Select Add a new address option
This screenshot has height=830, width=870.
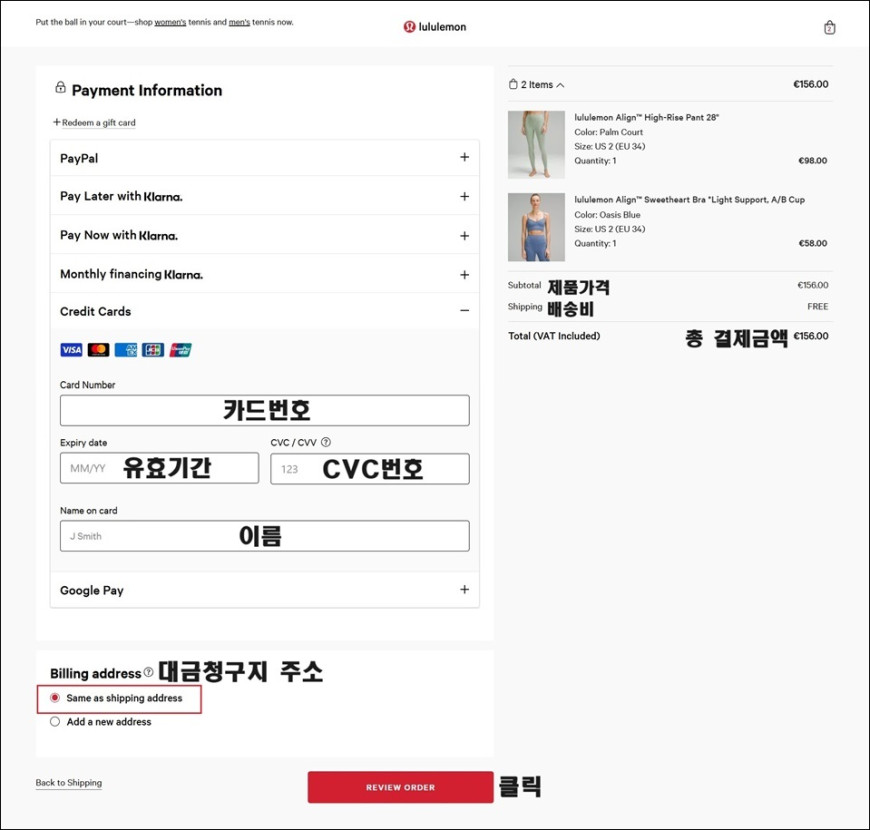coord(55,722)
